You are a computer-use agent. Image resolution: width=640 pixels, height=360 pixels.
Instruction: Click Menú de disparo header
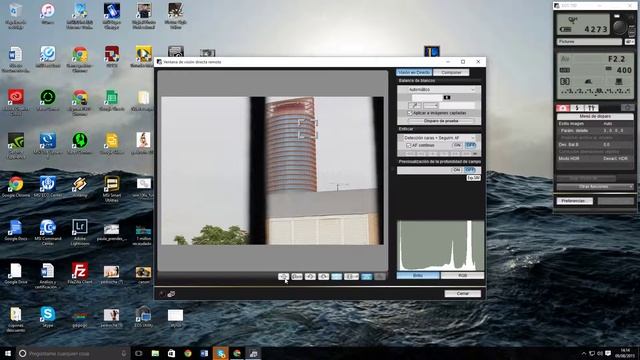pyautogui.click(x=595, y=117)
